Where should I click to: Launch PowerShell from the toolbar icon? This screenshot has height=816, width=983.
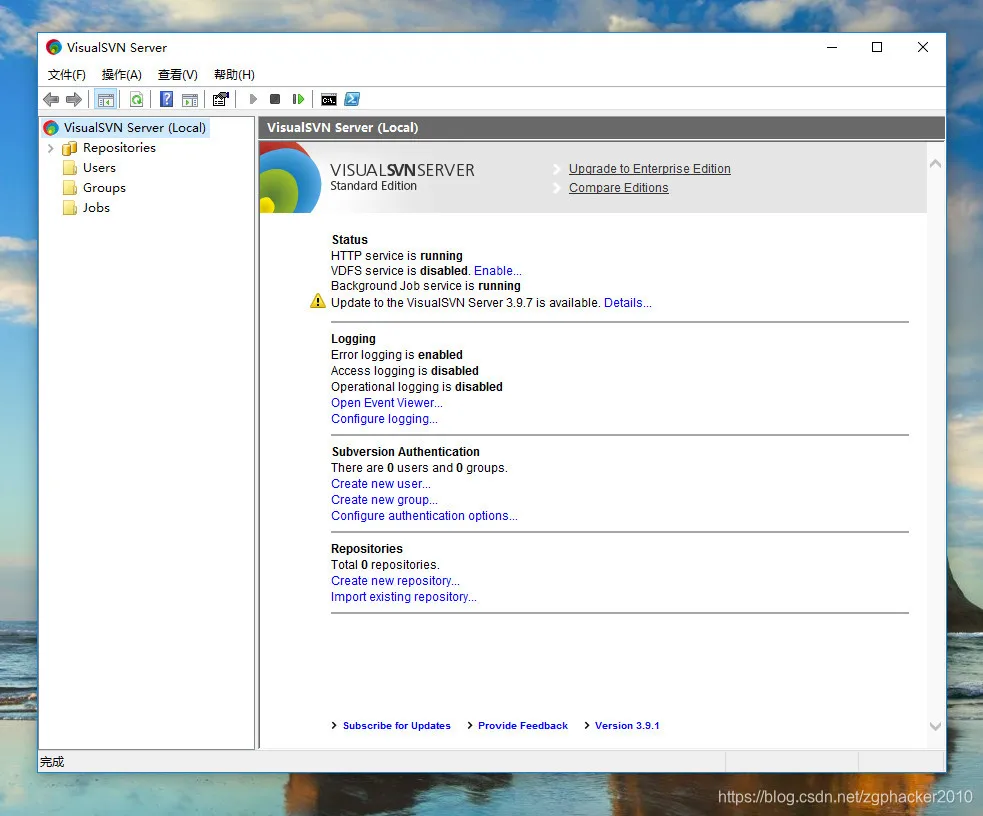pyautogui.click(x=352, y=98)
